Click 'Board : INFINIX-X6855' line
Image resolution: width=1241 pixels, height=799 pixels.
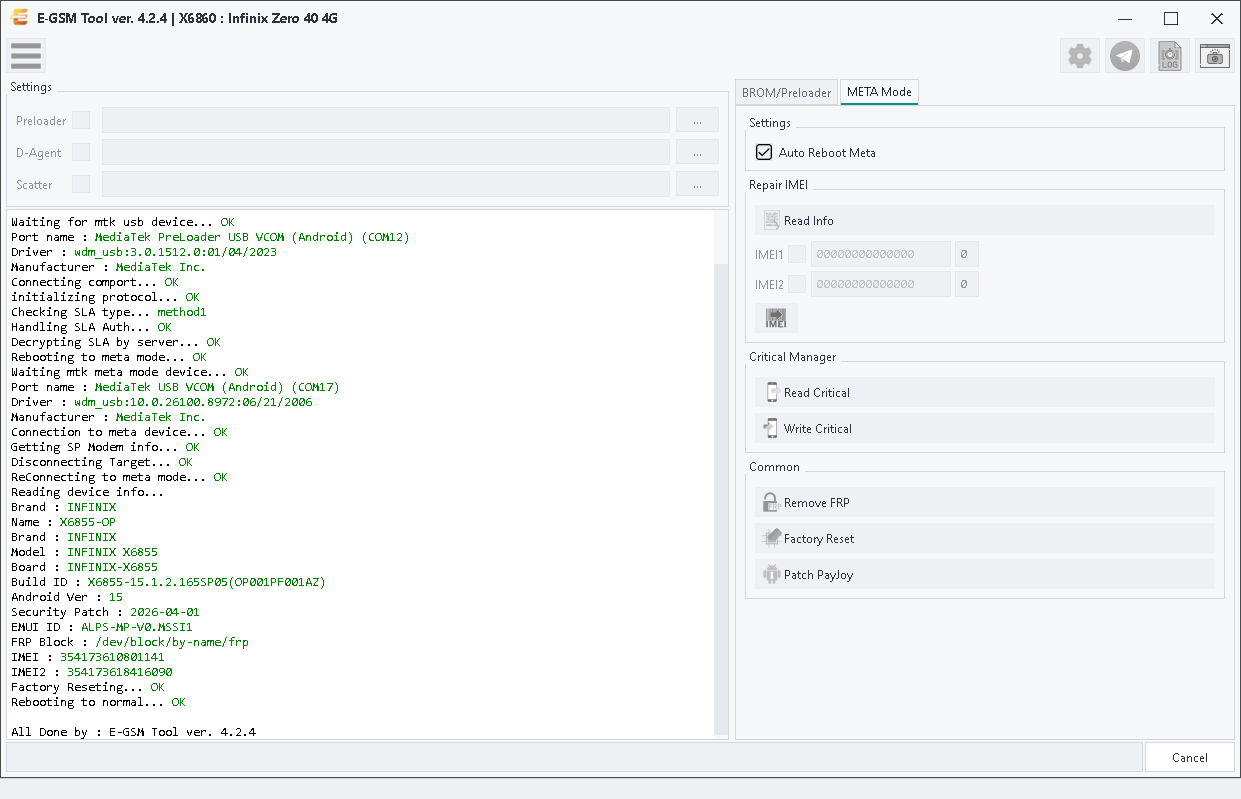click(x=84, y=567)
